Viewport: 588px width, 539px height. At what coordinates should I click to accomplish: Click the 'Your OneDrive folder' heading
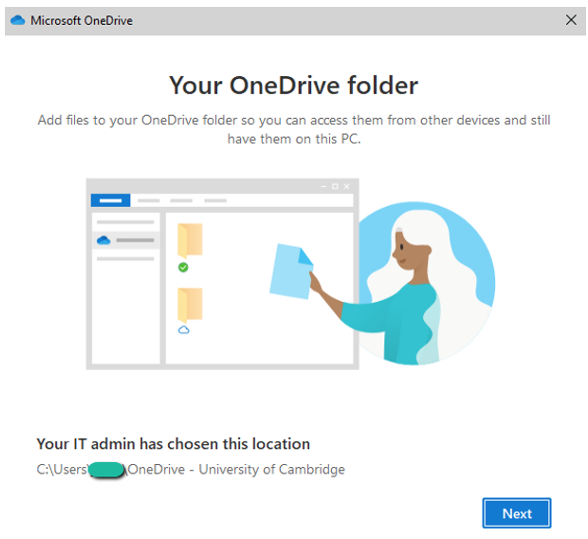[294, 85]
